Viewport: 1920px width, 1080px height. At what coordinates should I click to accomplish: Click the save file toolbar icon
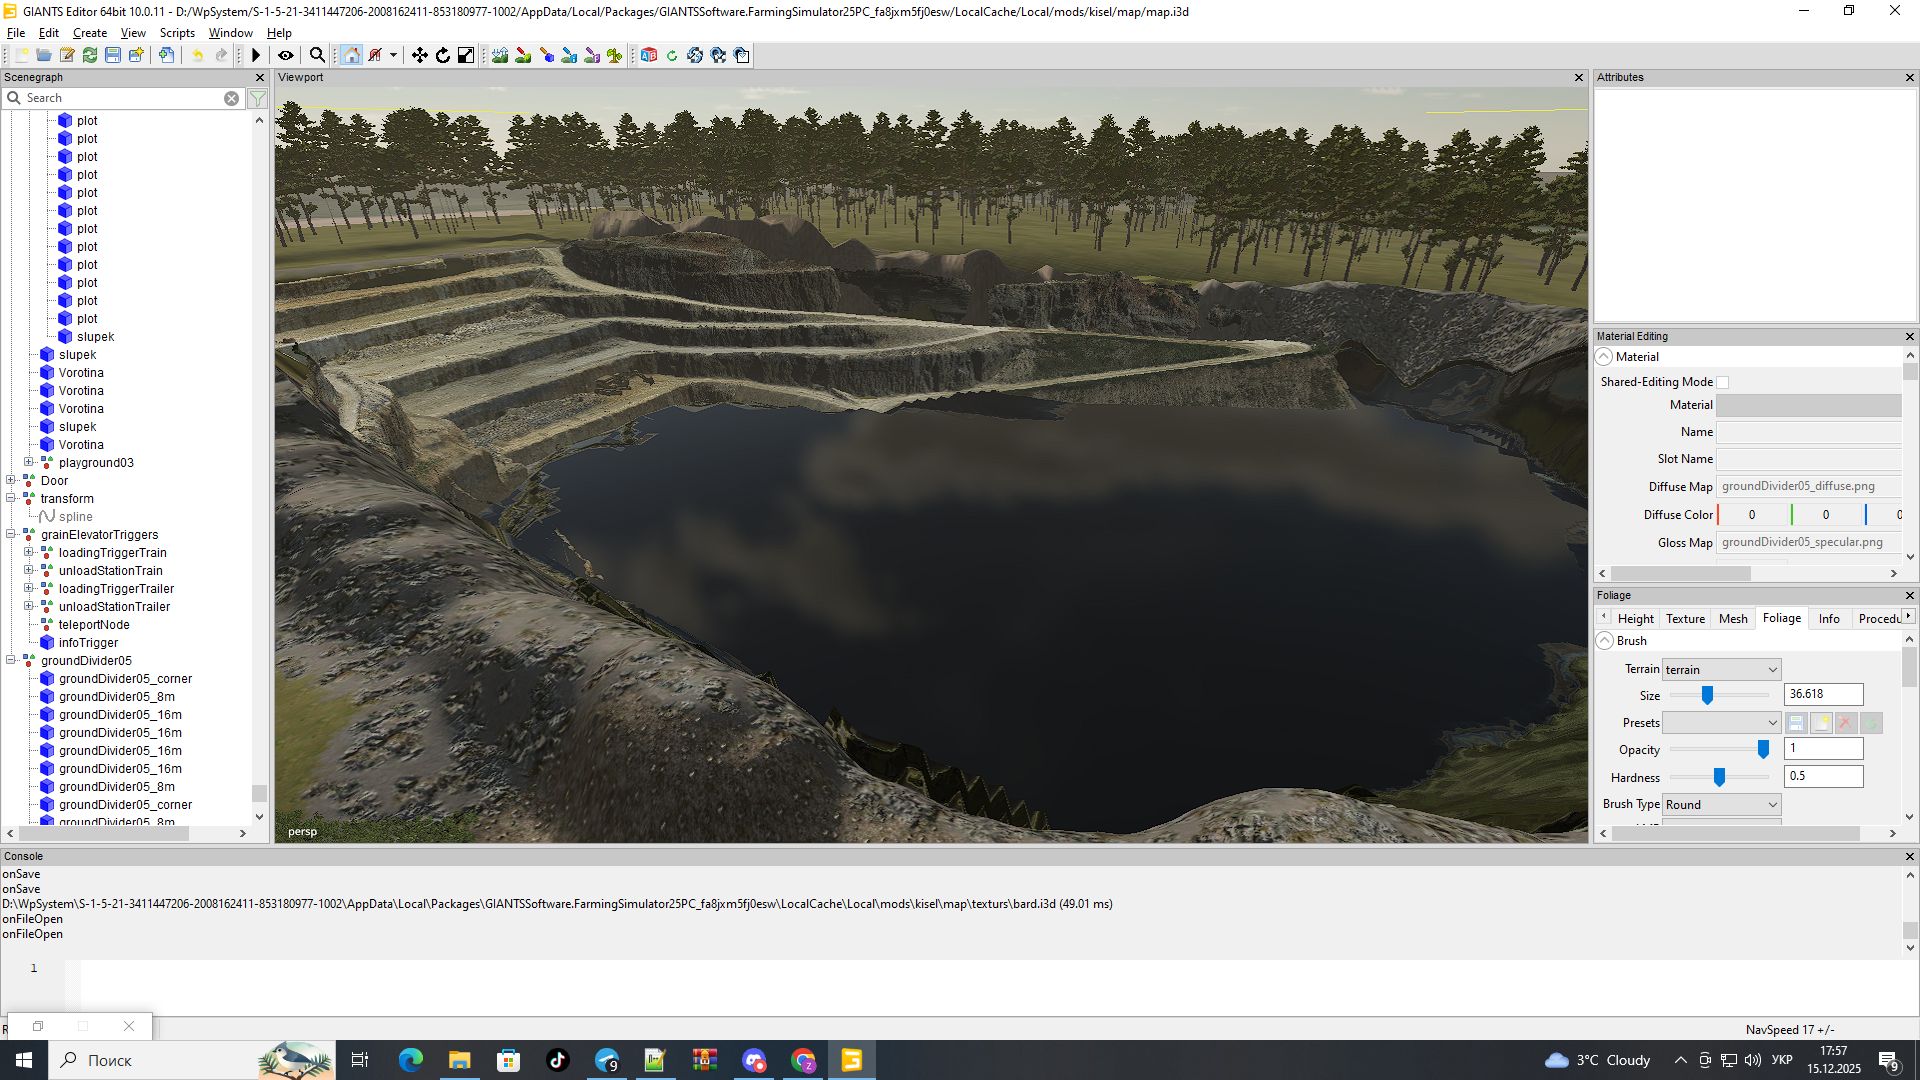(113, 56)
